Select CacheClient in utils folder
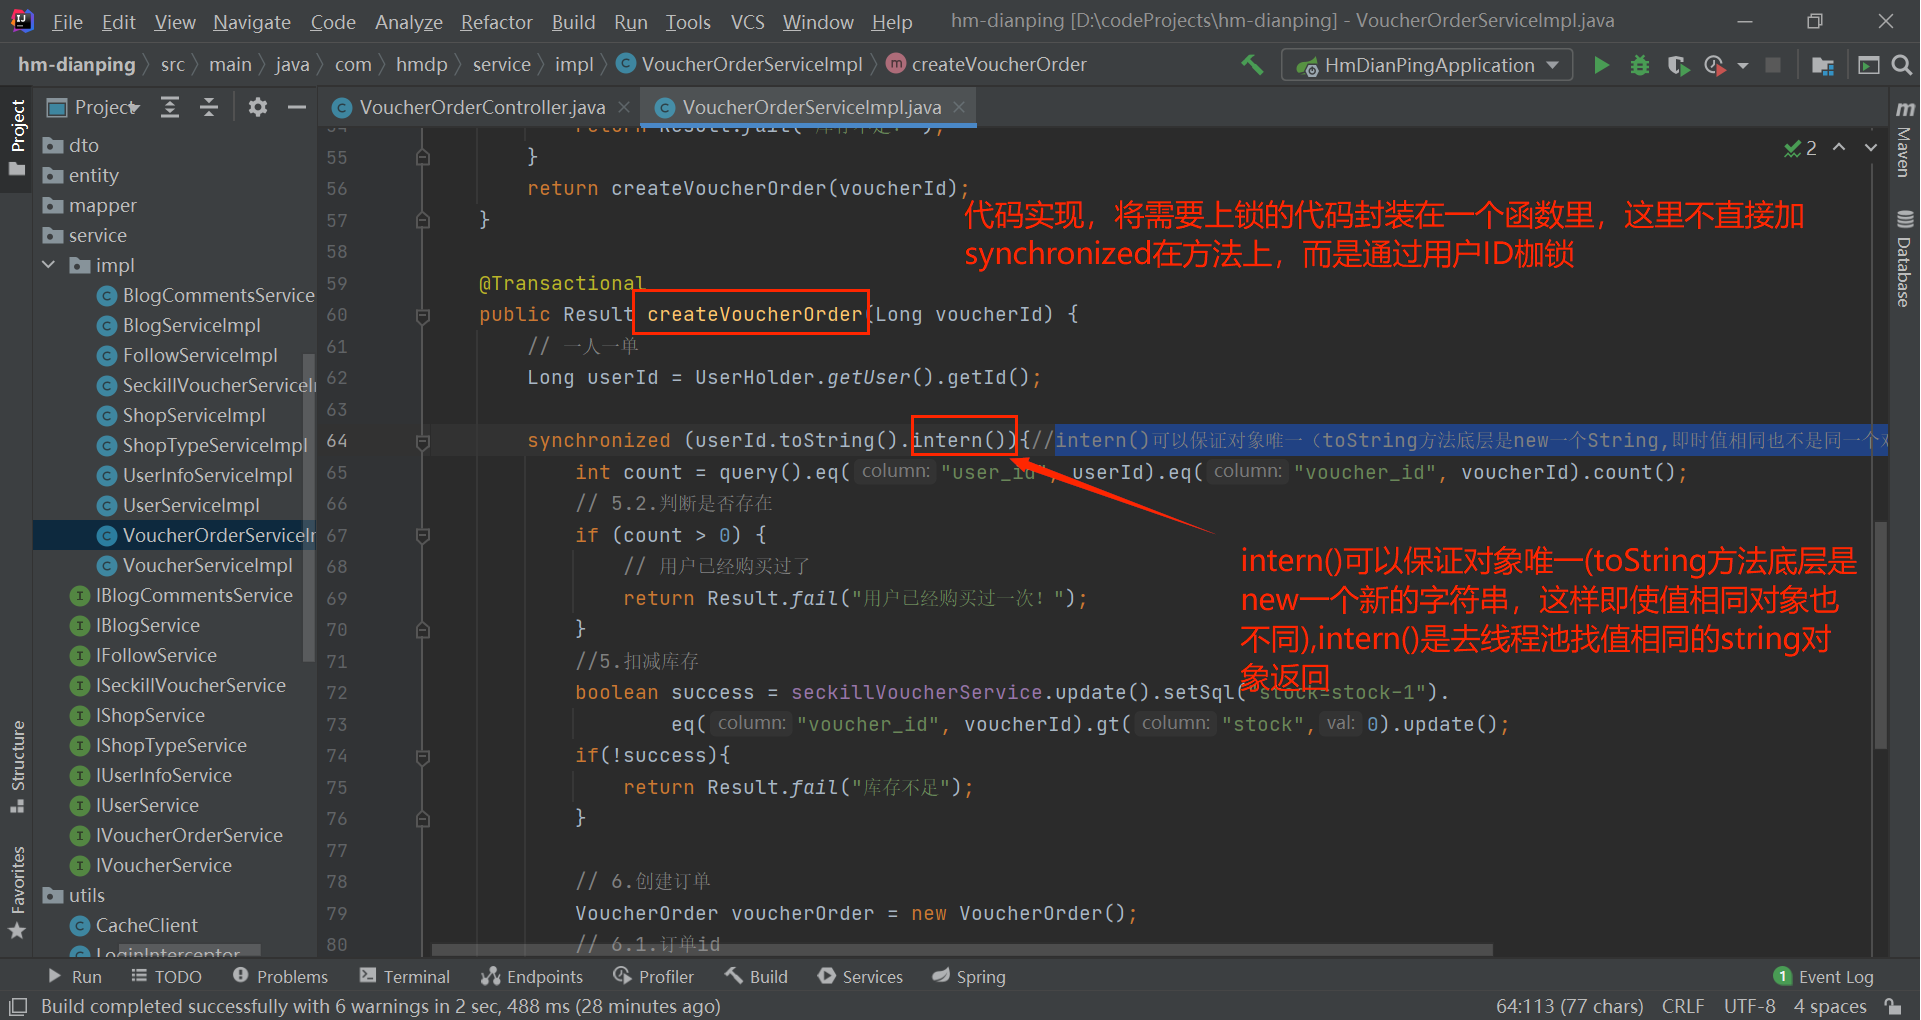Screen dimensions: 1921x1020 (147, 925)
